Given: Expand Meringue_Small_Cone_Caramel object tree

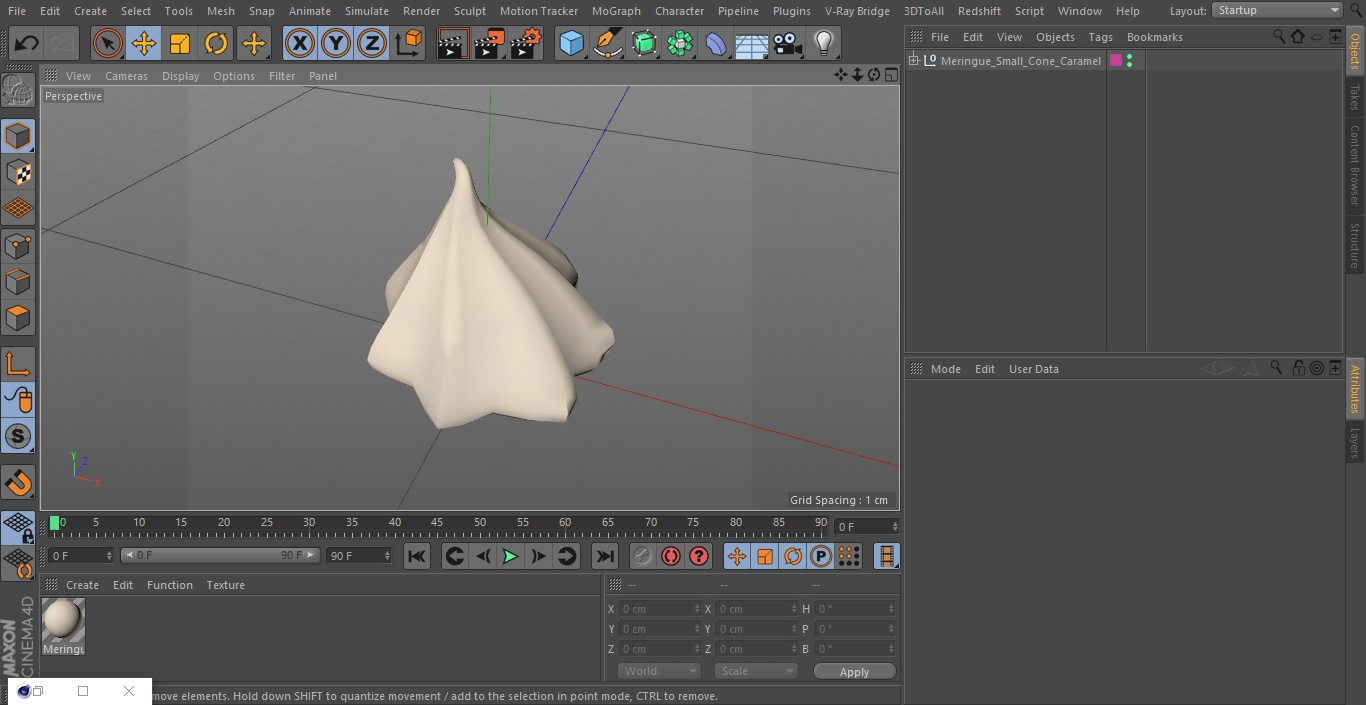Looking at the screenshot, I should 913,61.
